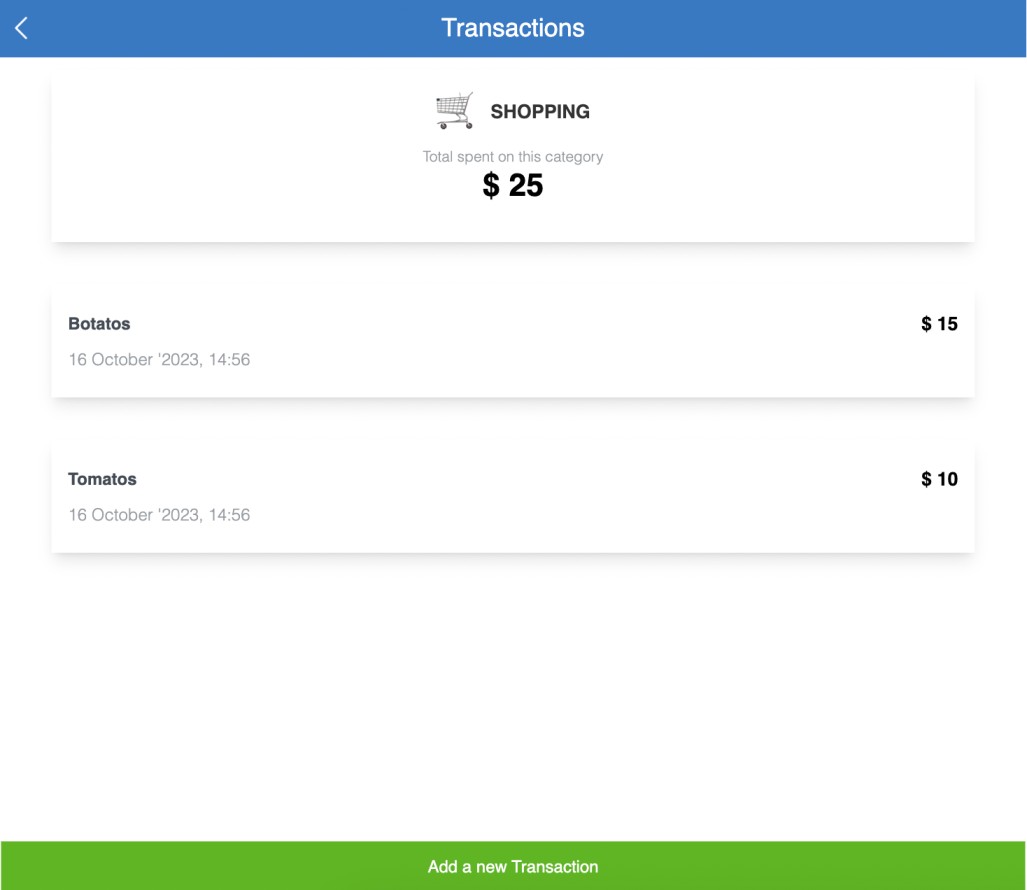Click the date under Botatos
The image size is (1027, 890).
click(159, 359)
